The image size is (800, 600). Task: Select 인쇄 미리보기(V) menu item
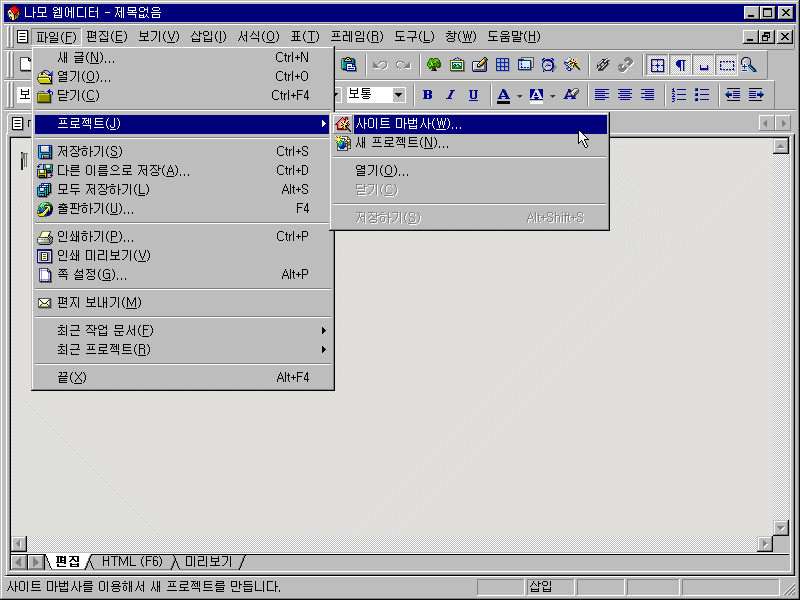pos(183,256)
